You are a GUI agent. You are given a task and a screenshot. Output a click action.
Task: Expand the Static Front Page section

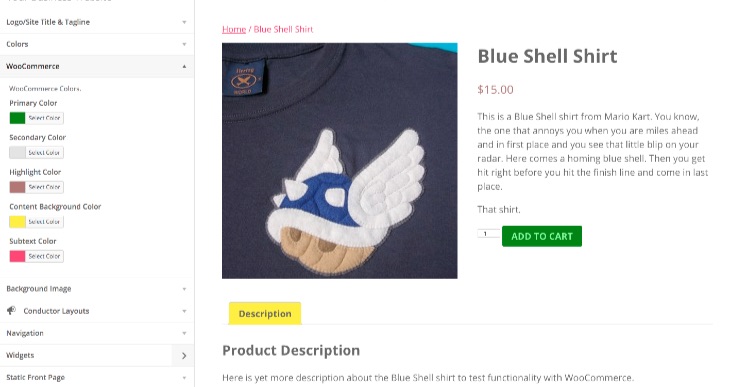click(97, 377)
